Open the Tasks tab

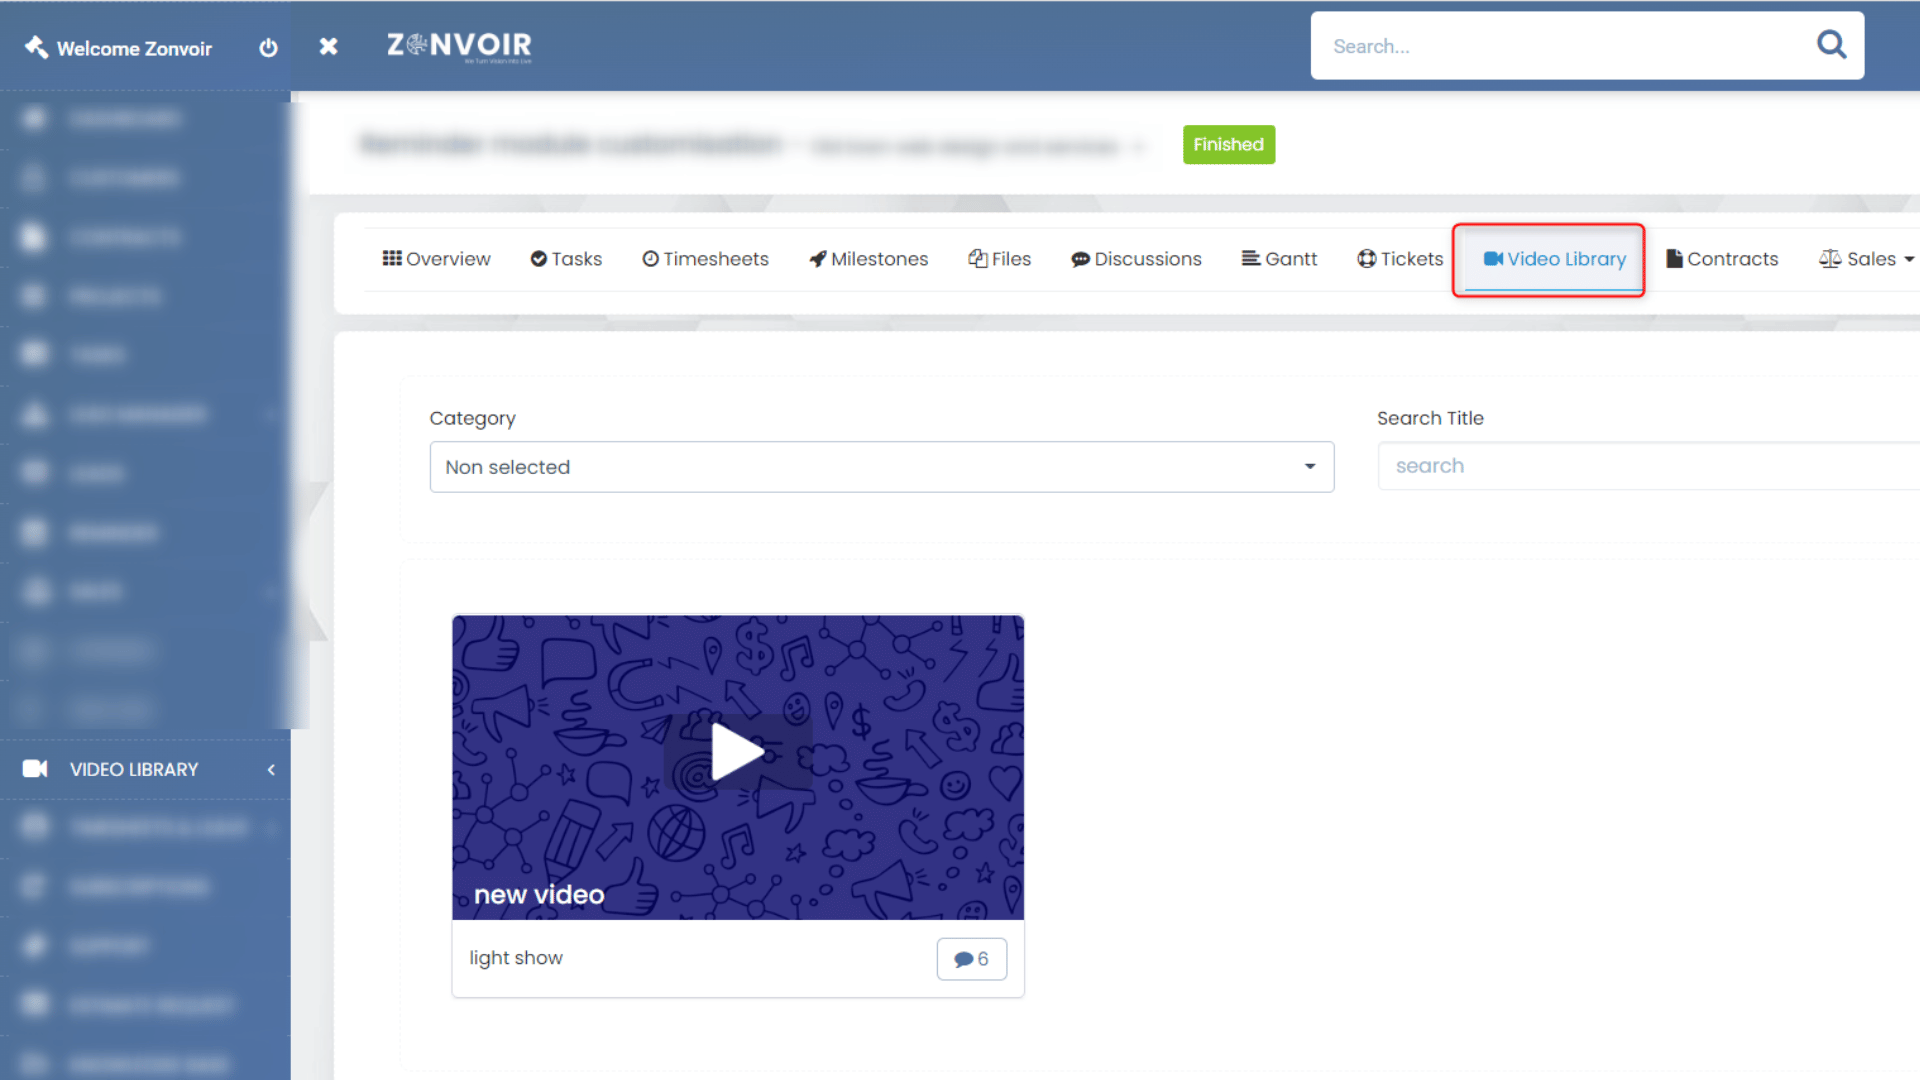coord(566,259)
